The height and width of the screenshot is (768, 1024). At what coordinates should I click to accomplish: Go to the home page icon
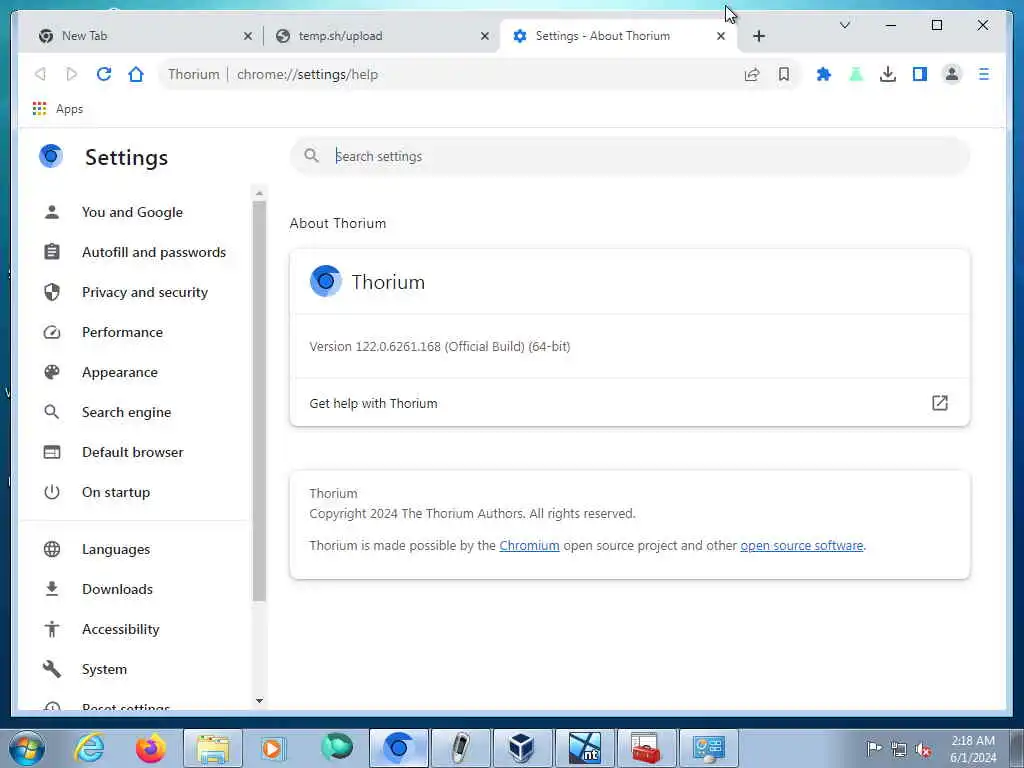pos(136,74)
